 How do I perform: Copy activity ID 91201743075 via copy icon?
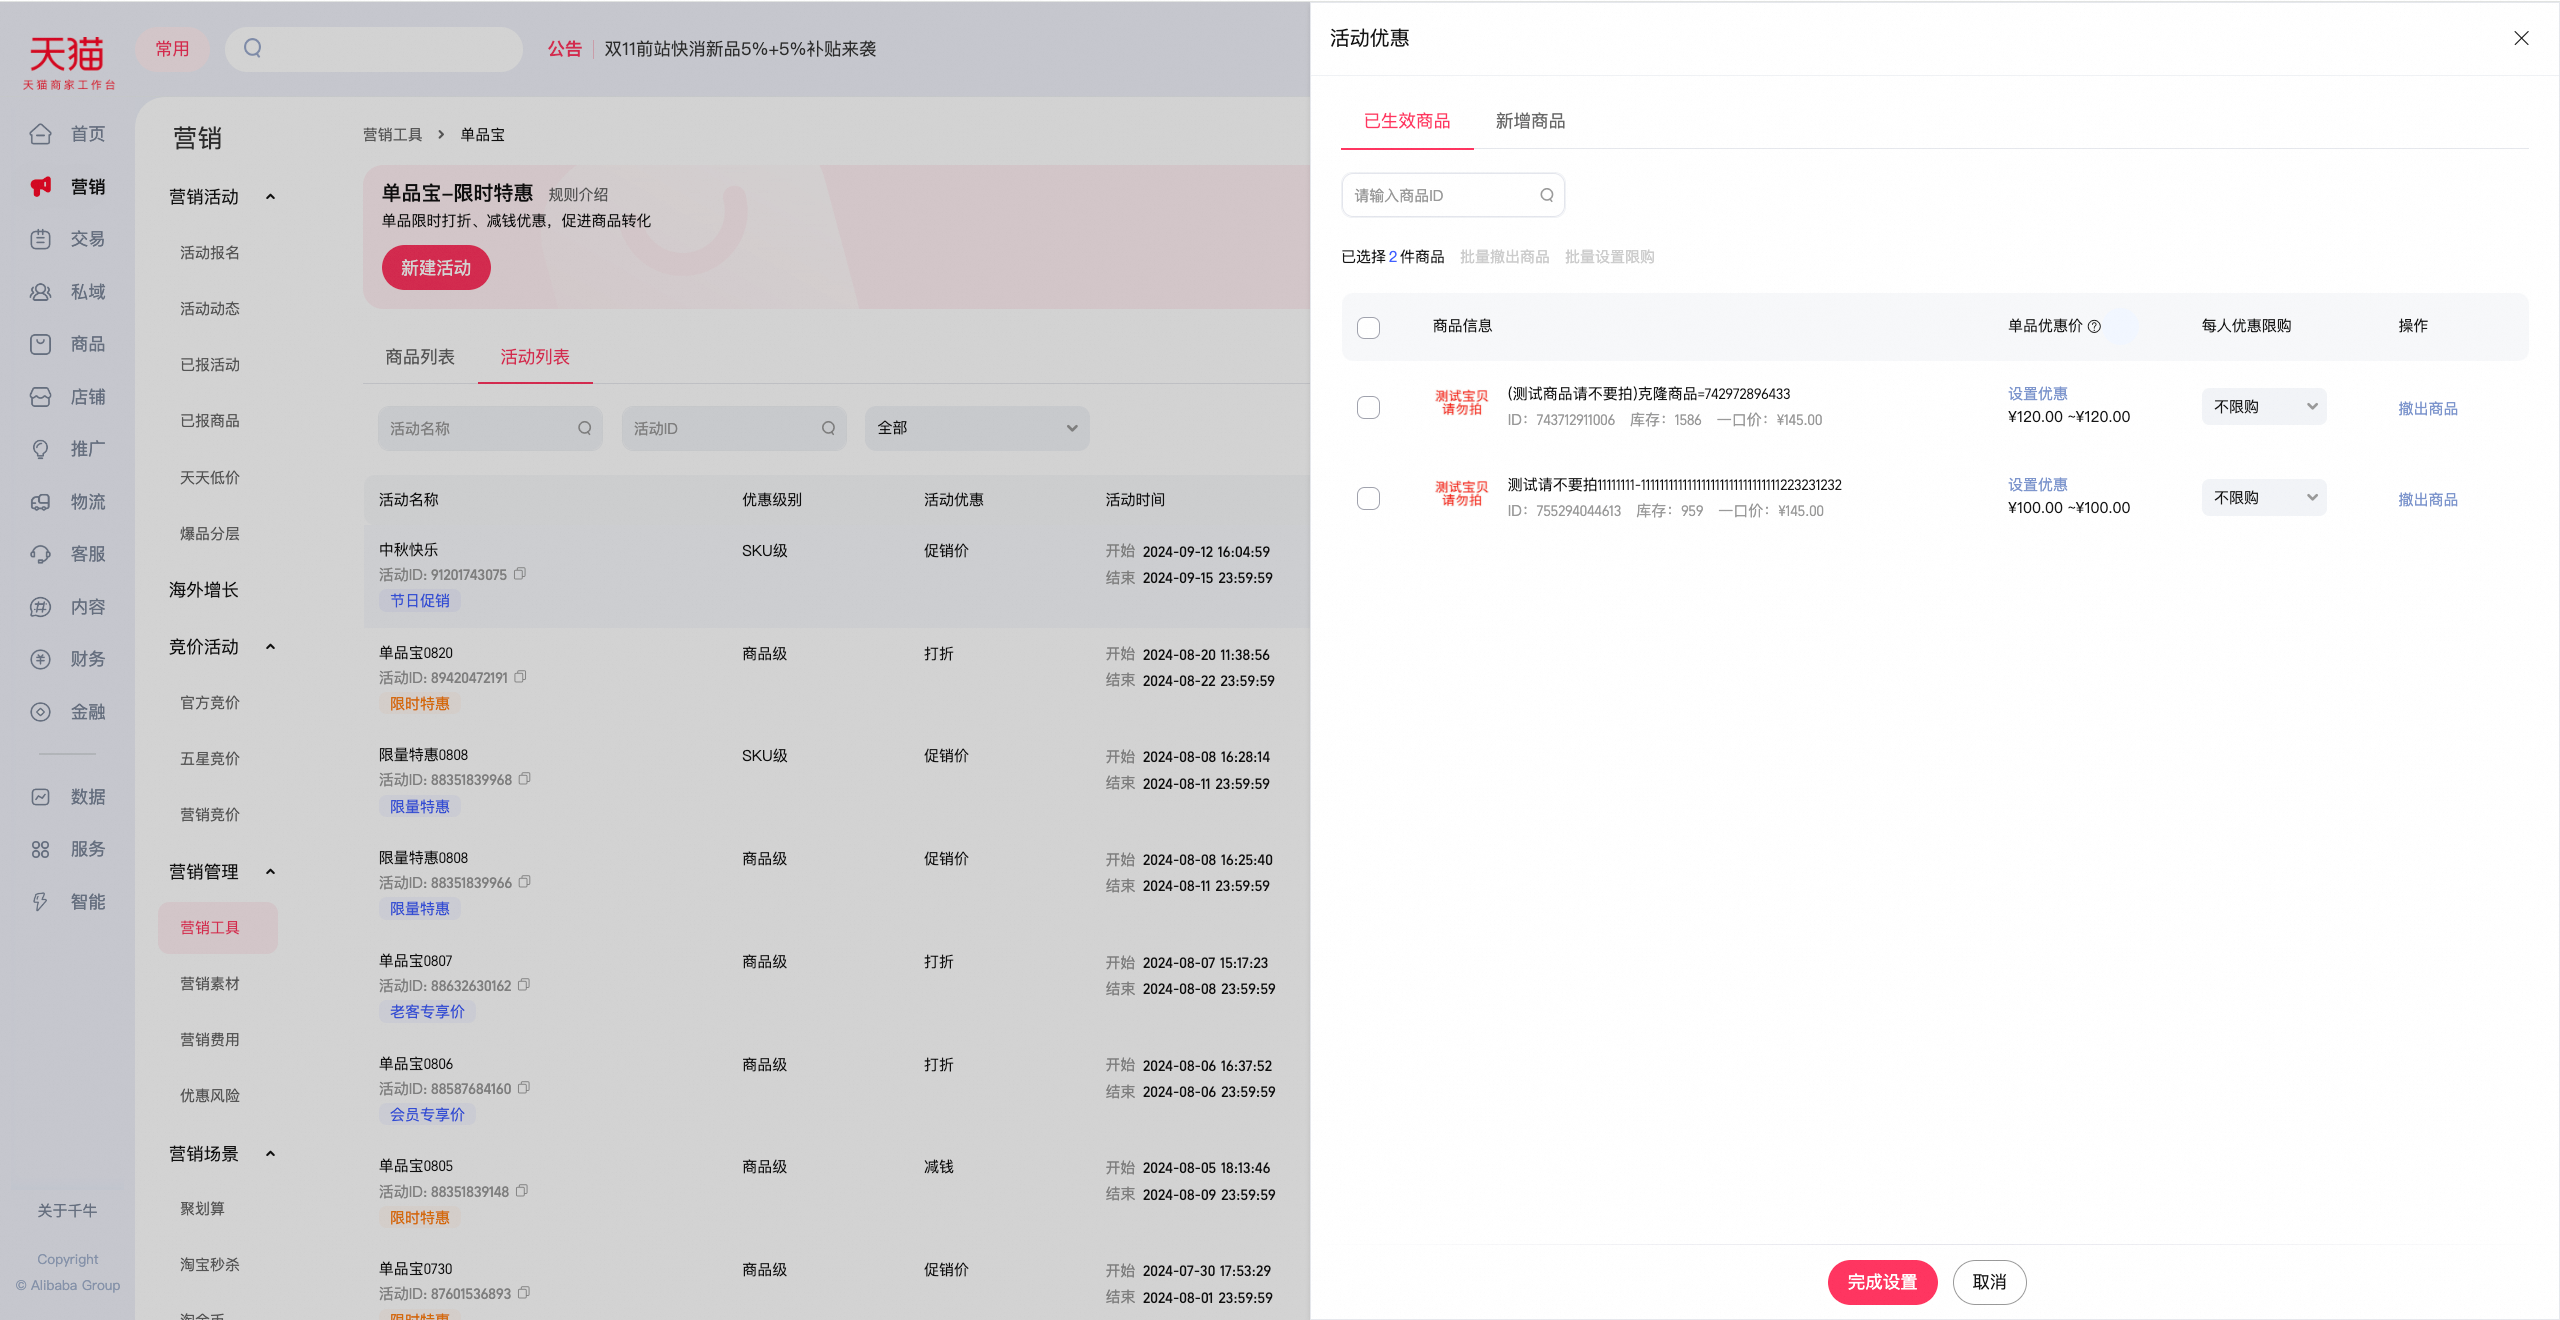[520, 574]
